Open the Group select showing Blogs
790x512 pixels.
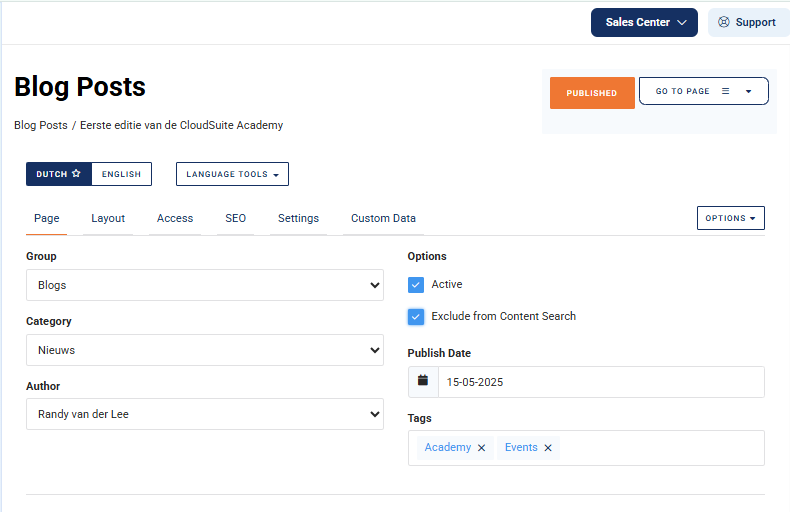[205, 285]
